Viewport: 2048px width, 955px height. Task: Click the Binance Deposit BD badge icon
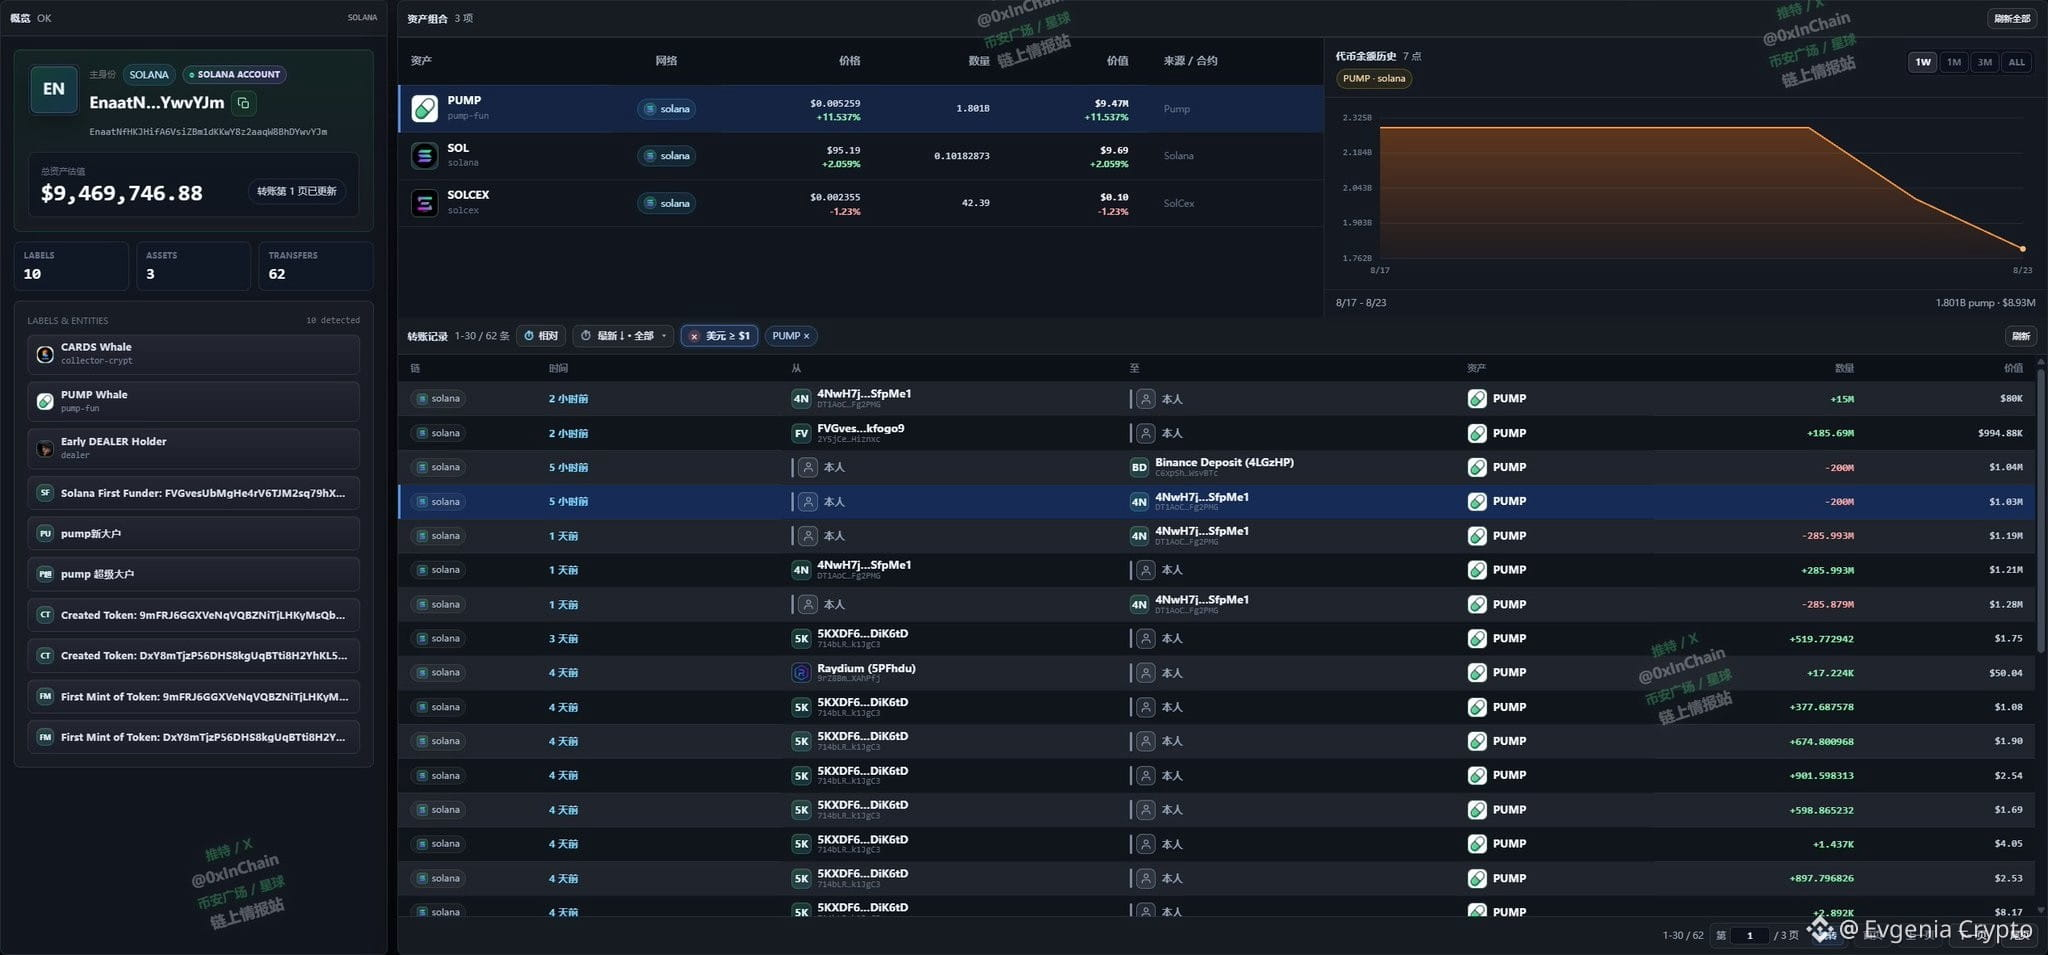[1139, 467]
